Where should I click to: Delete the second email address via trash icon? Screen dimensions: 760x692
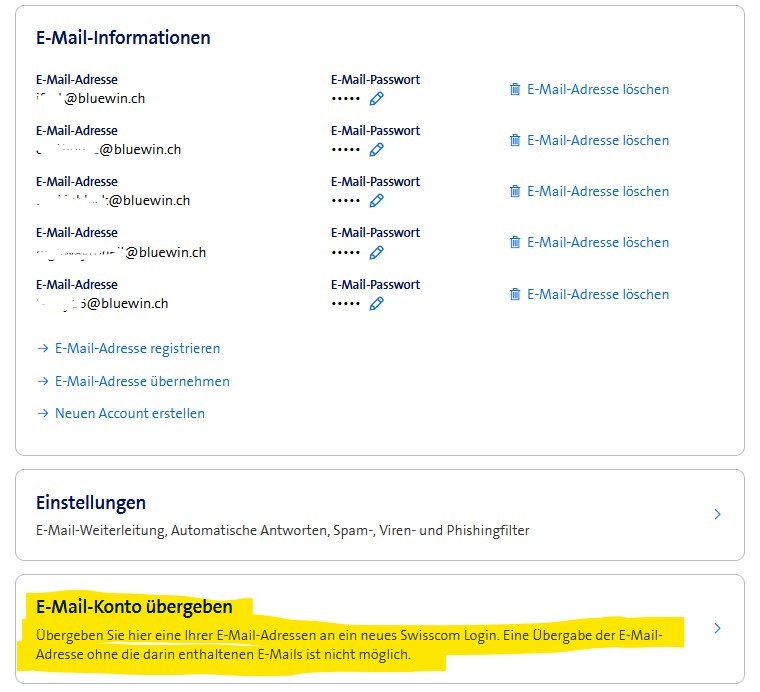point(515,140)
